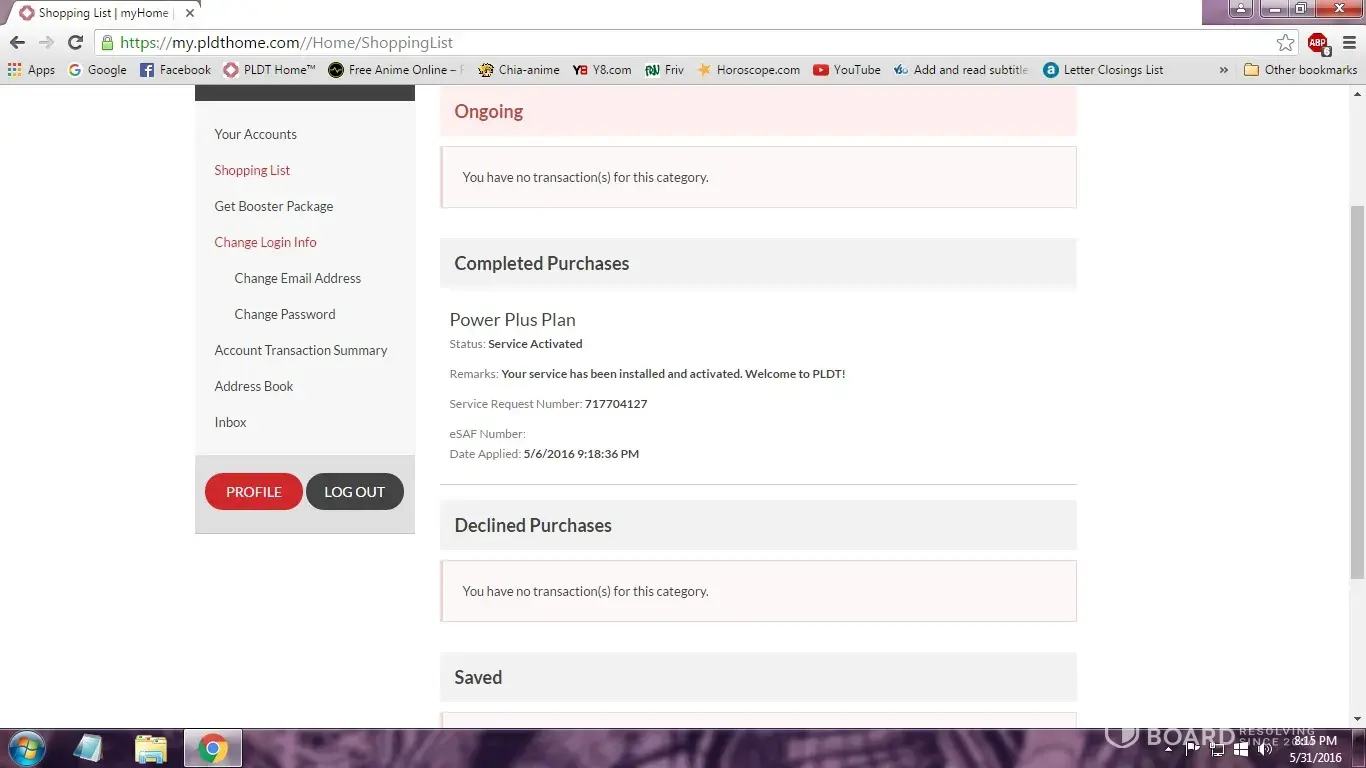
Task: Open Your Accounts in the sidebar
Action: [x=255, y=134]
